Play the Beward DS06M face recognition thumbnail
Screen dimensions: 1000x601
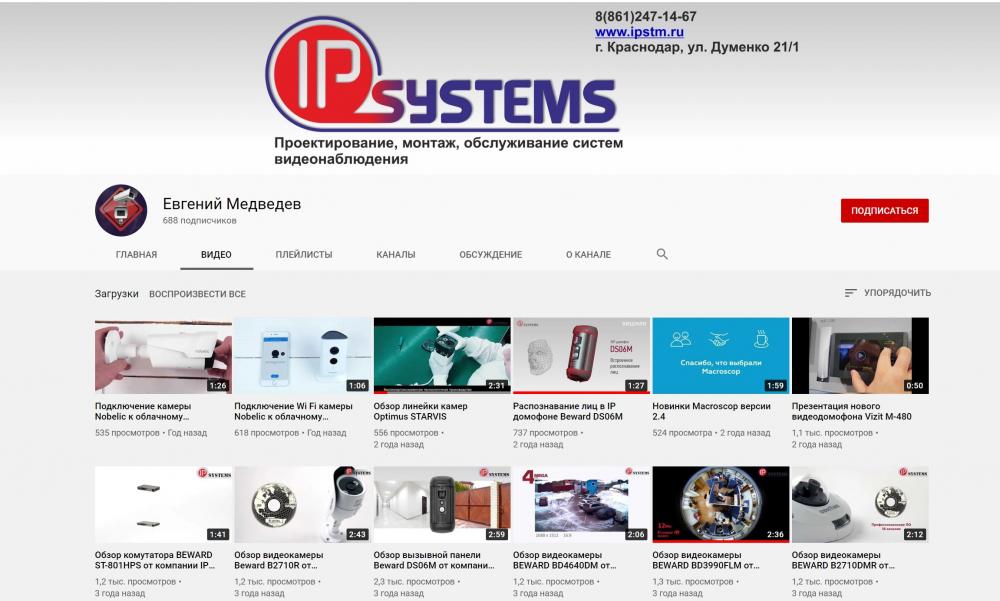click(x=581, y=355)
